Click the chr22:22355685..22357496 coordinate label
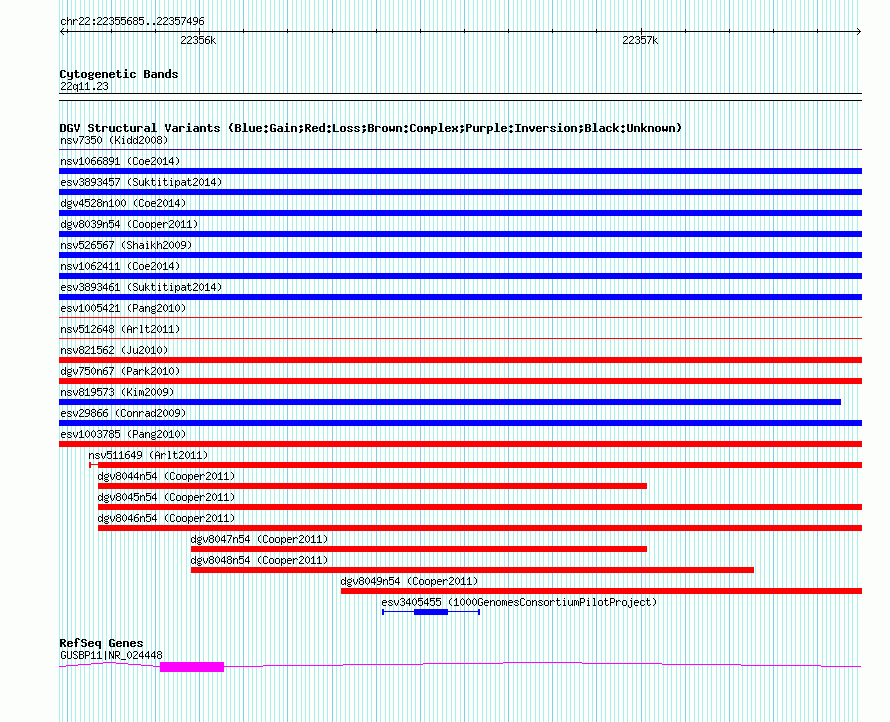 coord(132,21)
